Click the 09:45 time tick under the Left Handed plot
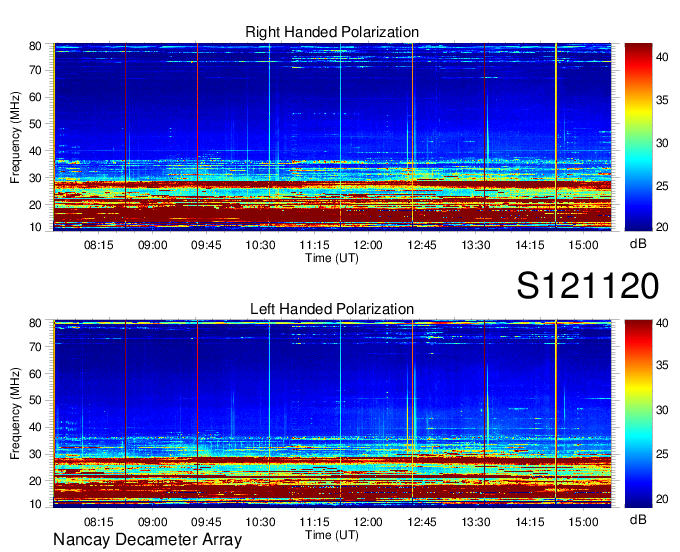This screenshot has height=552, width=680. pyautogui.click(x=206, y=522)
